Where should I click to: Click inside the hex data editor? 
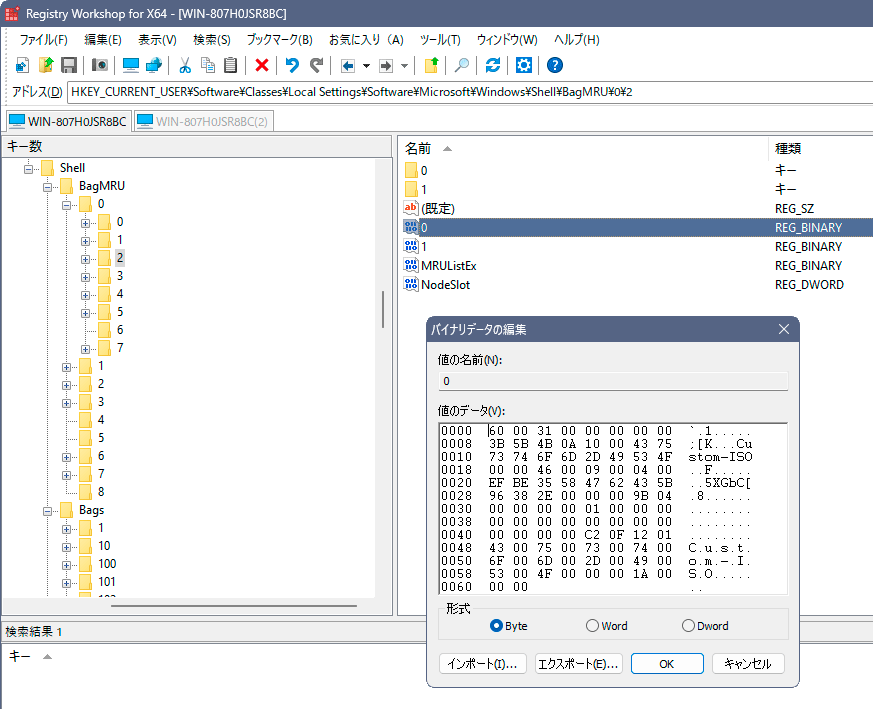613,508
